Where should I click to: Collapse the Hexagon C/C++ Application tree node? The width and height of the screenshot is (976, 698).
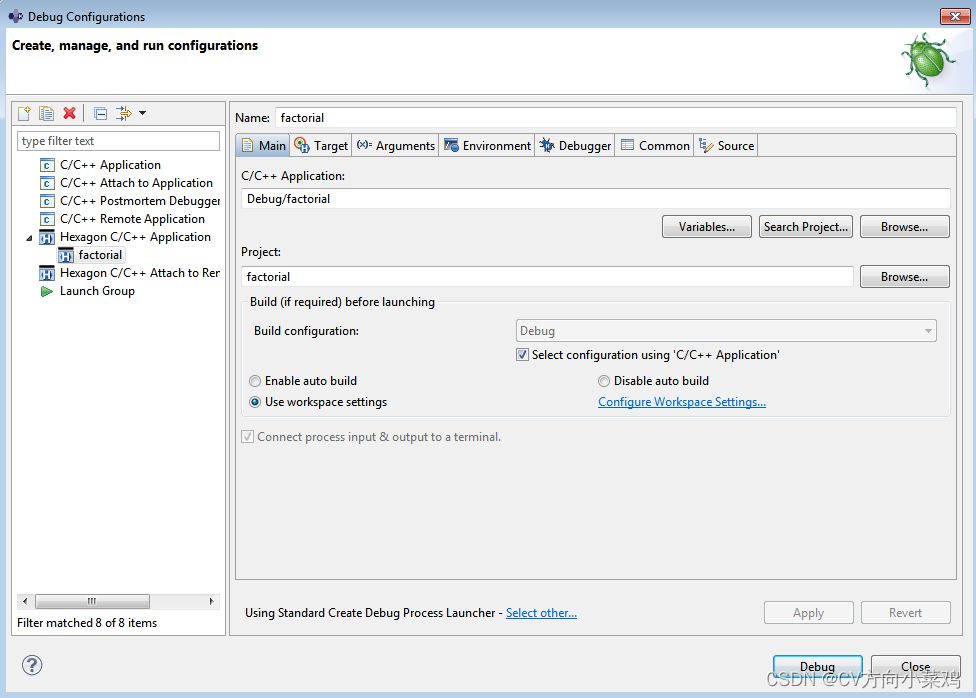click(29, 238)
